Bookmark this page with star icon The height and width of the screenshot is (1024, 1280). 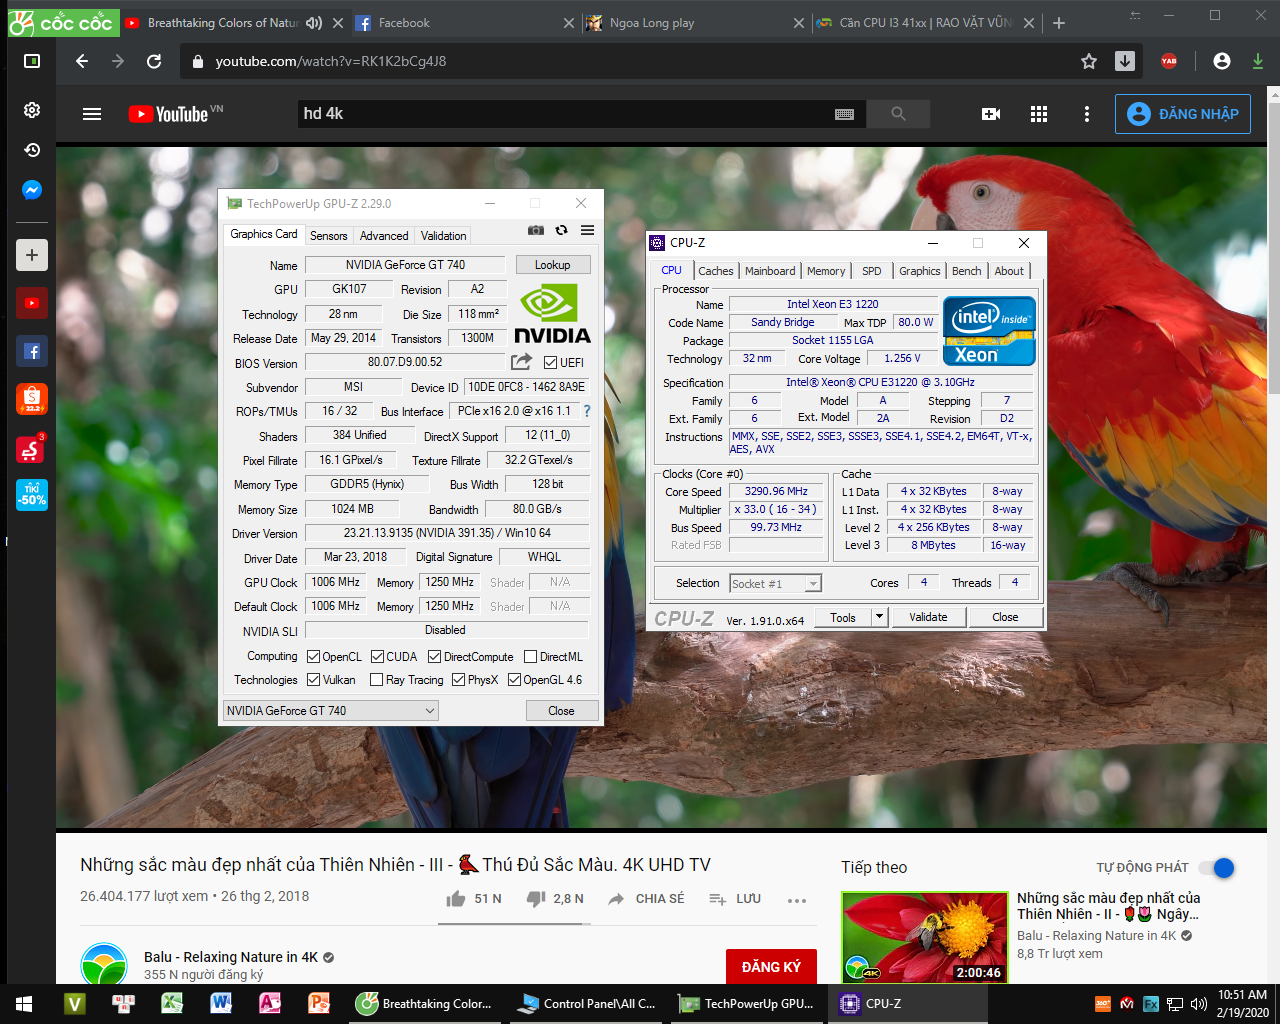[x=1089, y=61]
